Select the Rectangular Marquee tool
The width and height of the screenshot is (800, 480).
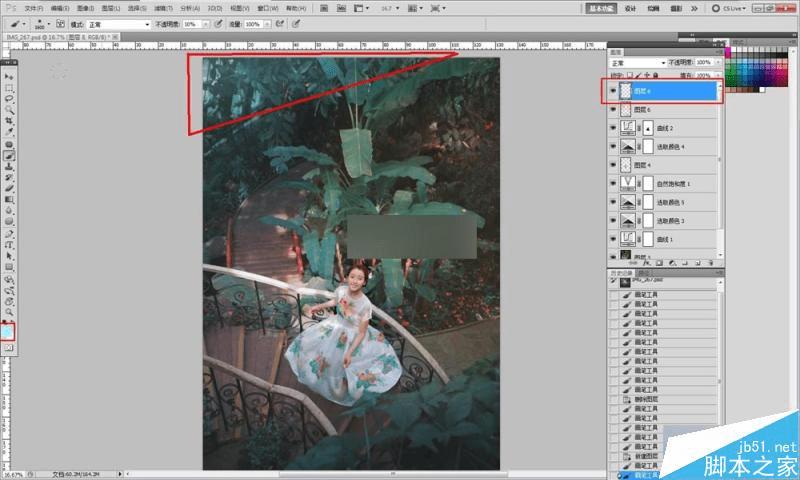tap(9, 88)
